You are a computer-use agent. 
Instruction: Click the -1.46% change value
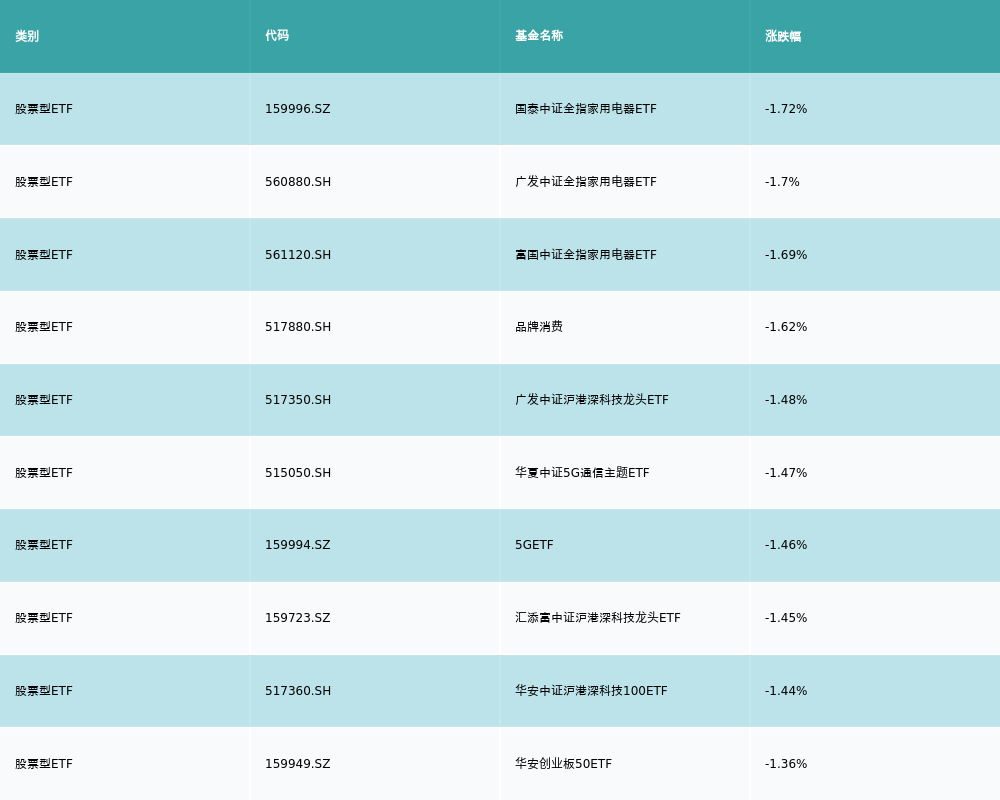click(786, 545)
